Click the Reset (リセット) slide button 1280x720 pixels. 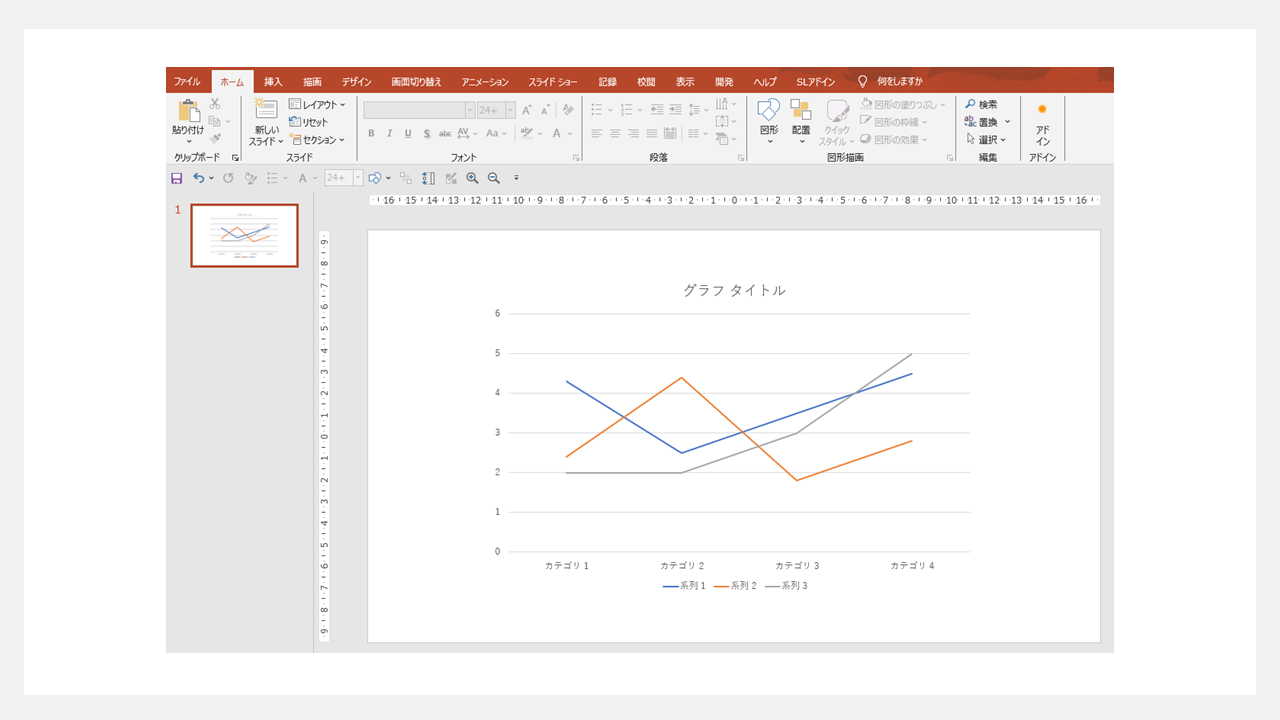point(309,122)
